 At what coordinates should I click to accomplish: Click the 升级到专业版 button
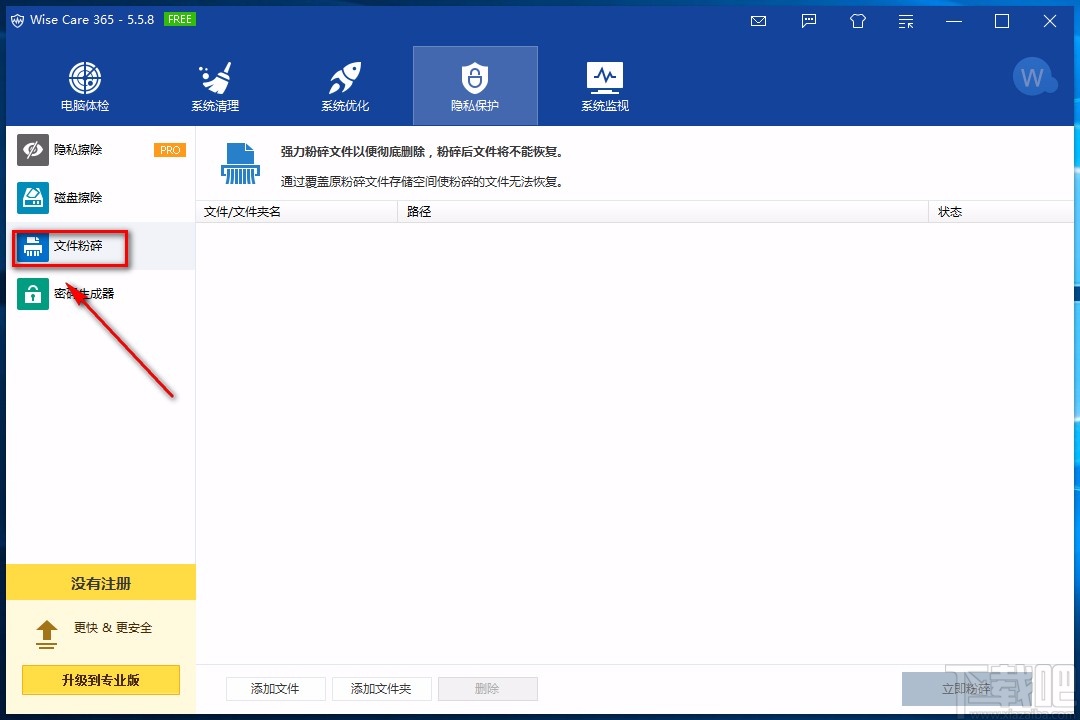[101, 680]
